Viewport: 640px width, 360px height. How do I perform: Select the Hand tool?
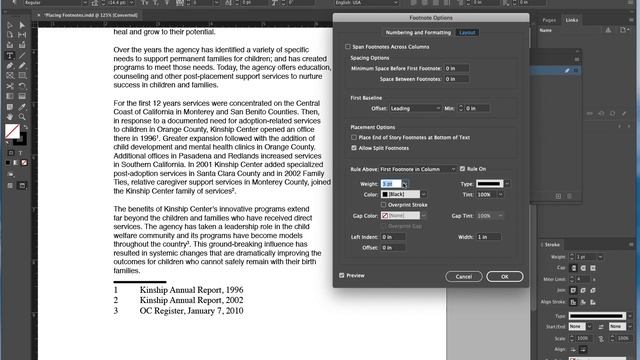point(10,117)
